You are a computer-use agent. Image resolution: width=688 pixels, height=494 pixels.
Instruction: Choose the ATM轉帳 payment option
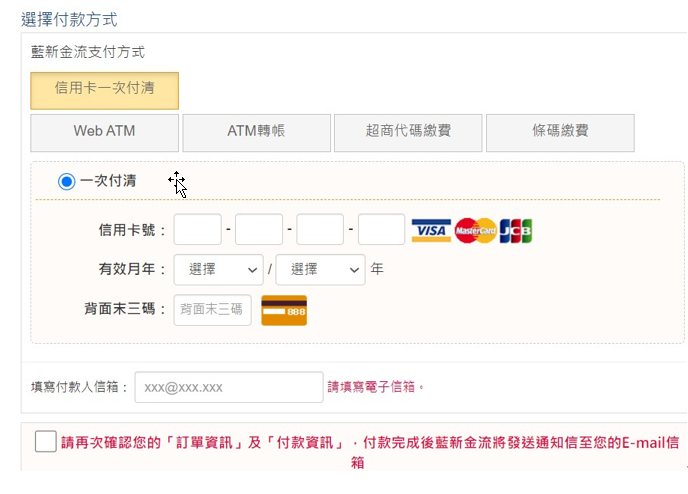[256, 132]
